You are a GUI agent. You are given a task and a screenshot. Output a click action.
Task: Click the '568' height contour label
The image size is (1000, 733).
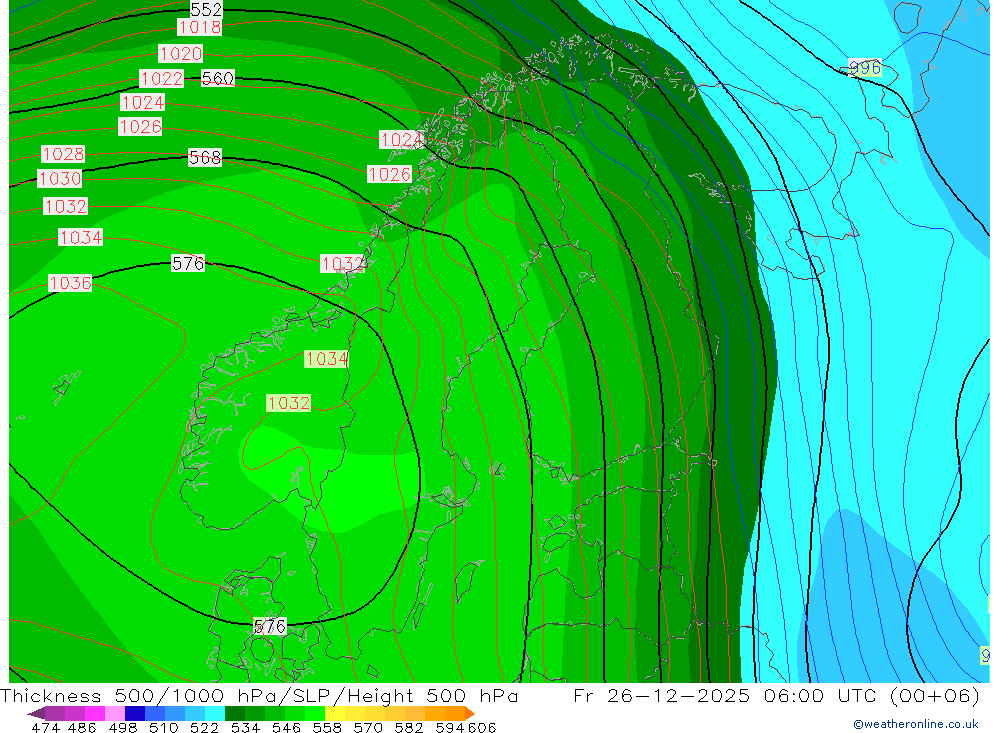point(205,157)
